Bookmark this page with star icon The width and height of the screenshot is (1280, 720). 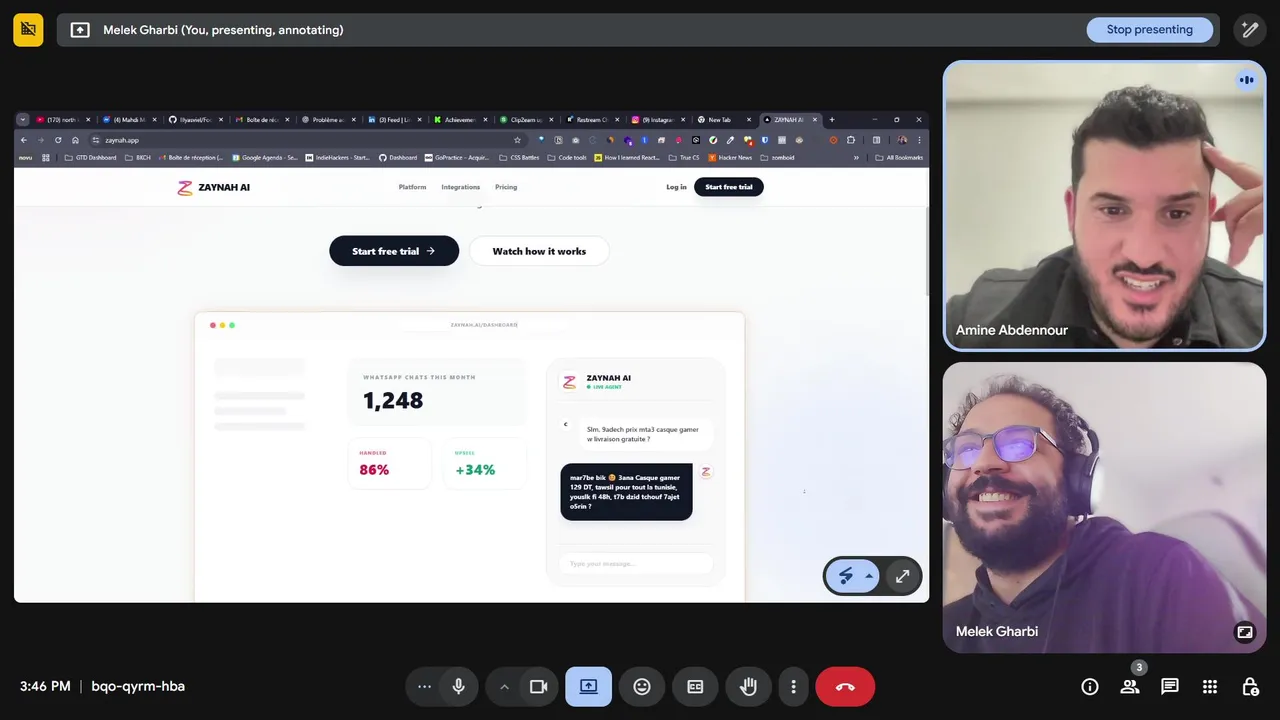[517, 140]
